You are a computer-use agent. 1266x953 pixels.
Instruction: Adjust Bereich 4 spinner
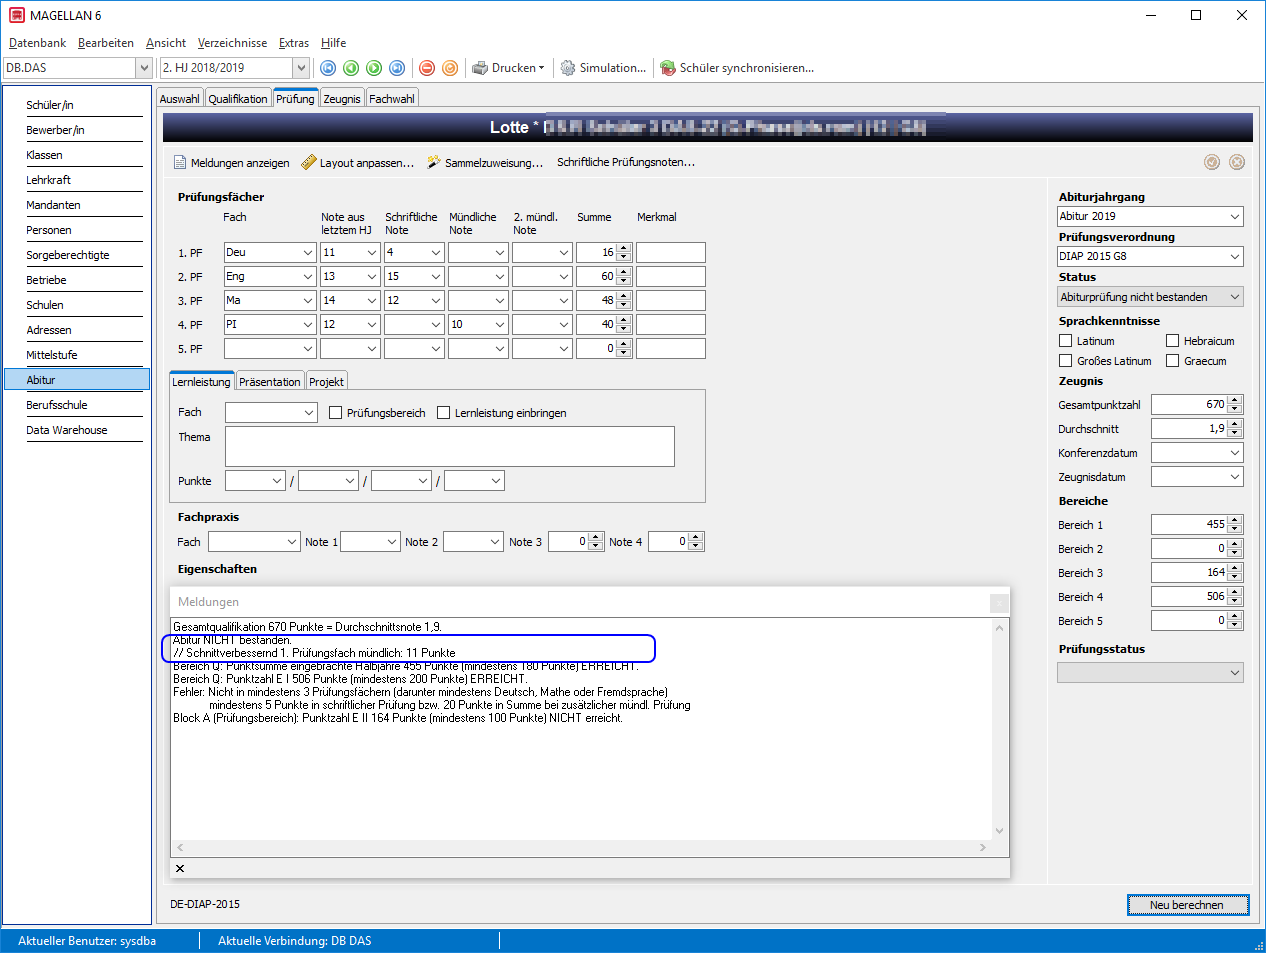coord(1235,596)
